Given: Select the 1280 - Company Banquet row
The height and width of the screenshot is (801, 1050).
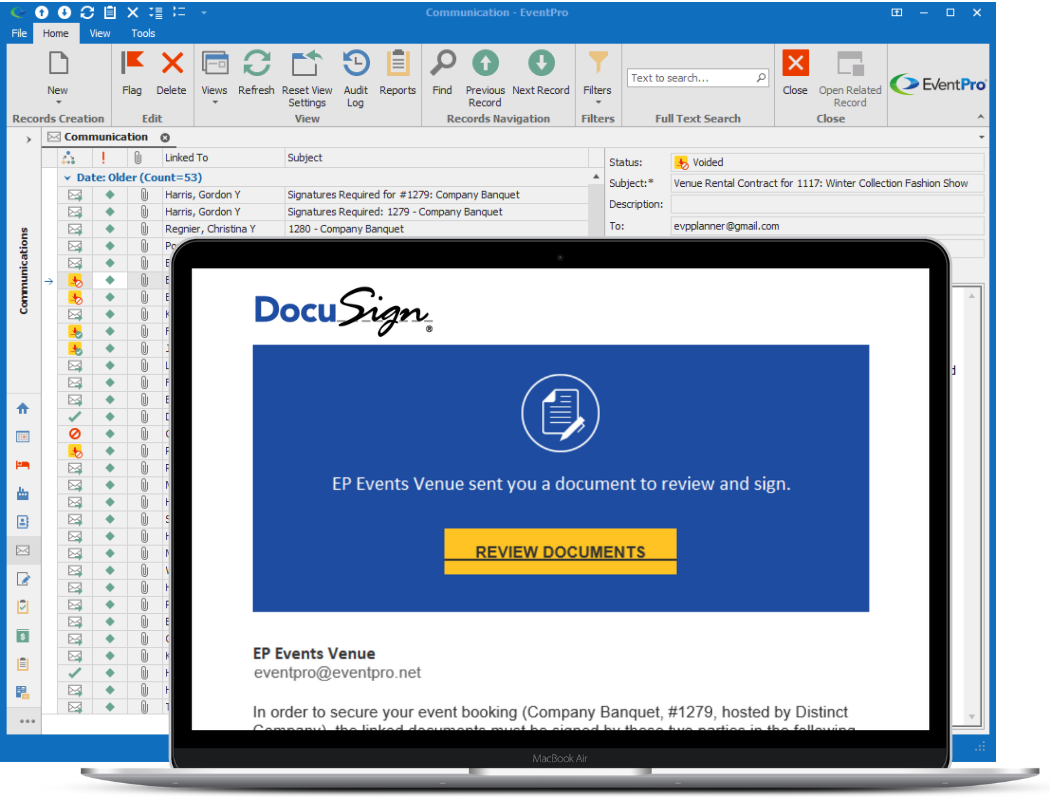Looking at the screenshot, I should tap(323, 229).
